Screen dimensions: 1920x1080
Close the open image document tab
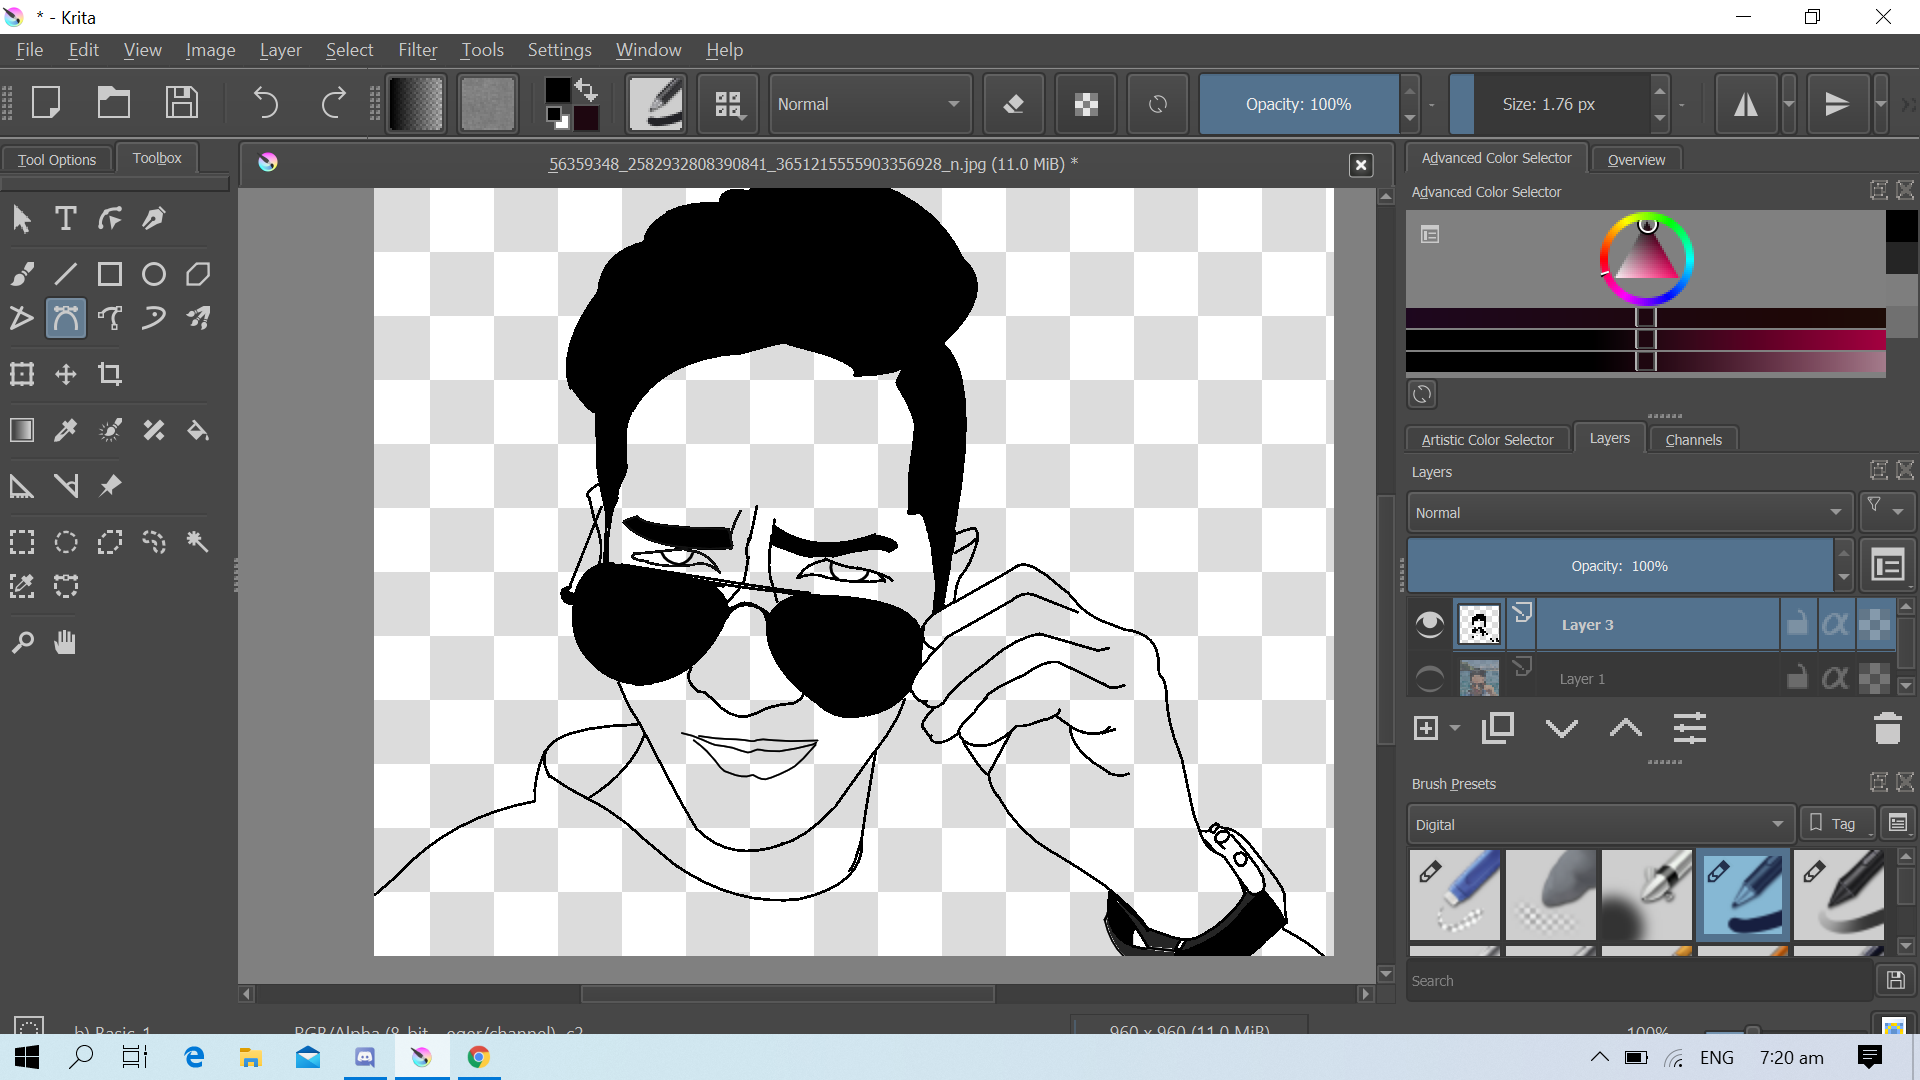(x=1361, y=165)
